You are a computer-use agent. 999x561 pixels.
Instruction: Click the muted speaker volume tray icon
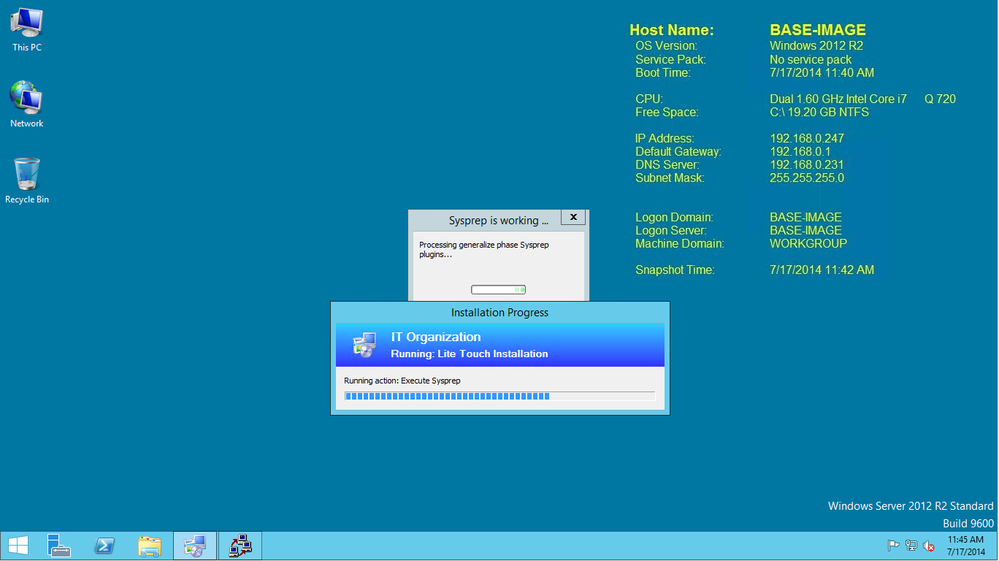point(929,546)
